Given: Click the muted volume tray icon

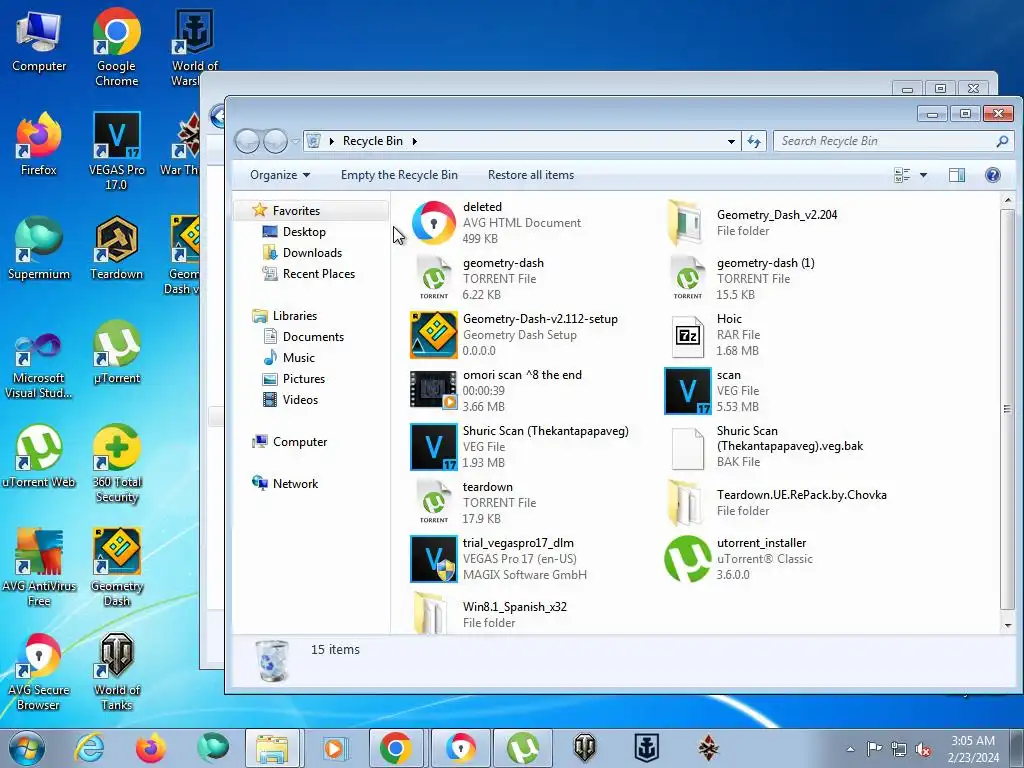Looking at the screenshot, I should coord(922,749).
